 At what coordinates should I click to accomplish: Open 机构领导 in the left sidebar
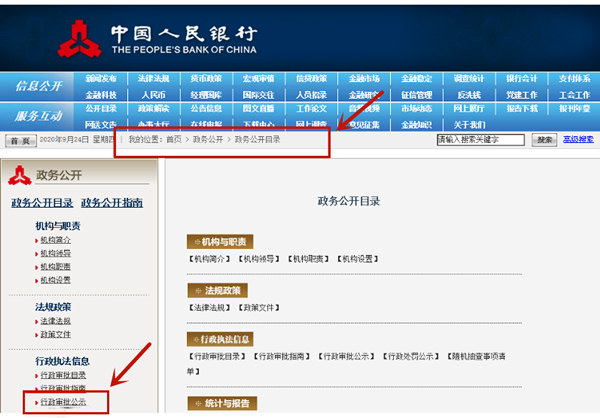[x=55, y=253]
